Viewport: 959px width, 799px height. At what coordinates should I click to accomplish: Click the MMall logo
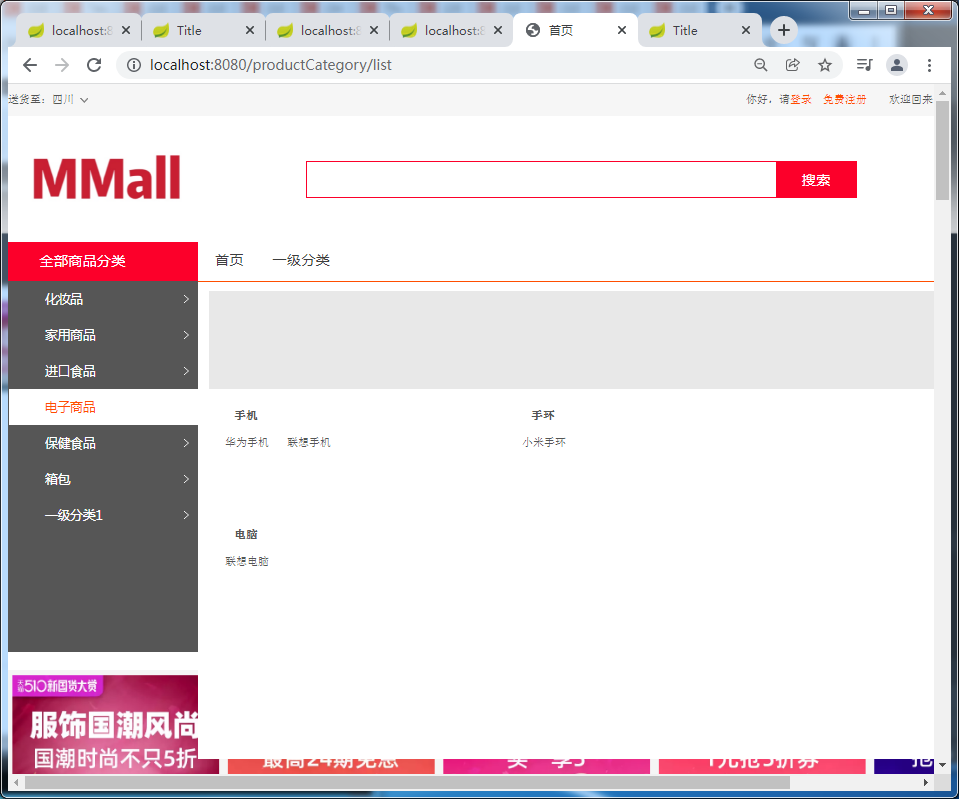(x=107, y=177)
